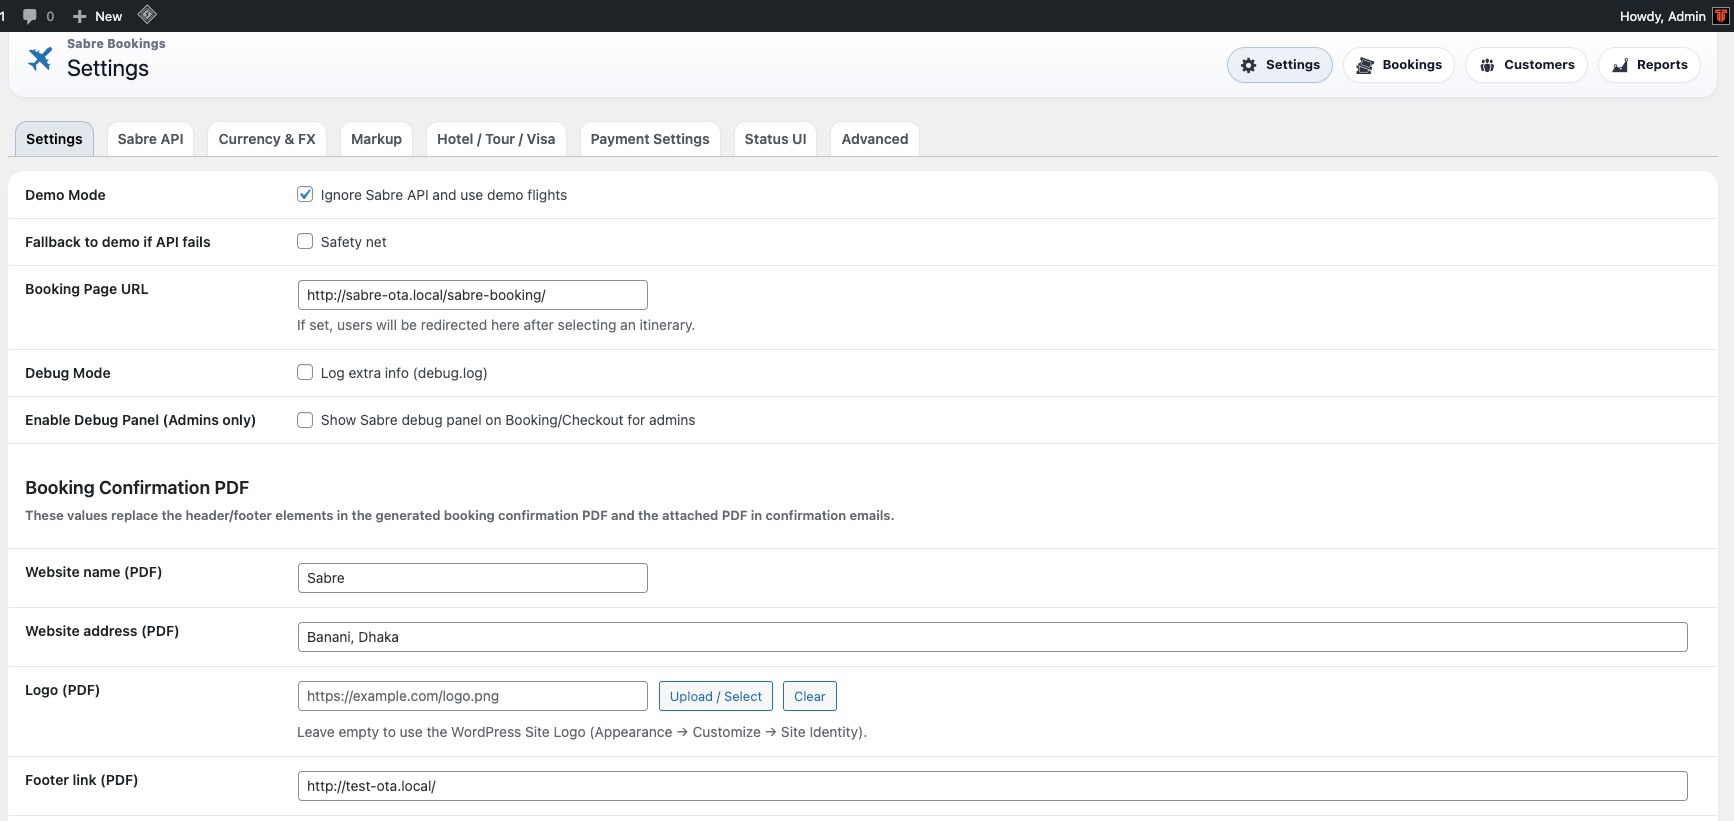The height and width of the screenshot is (821, 1734).
Task: Enable Debug Mode log extra info checkbox
Action: [x=305, y=372]
